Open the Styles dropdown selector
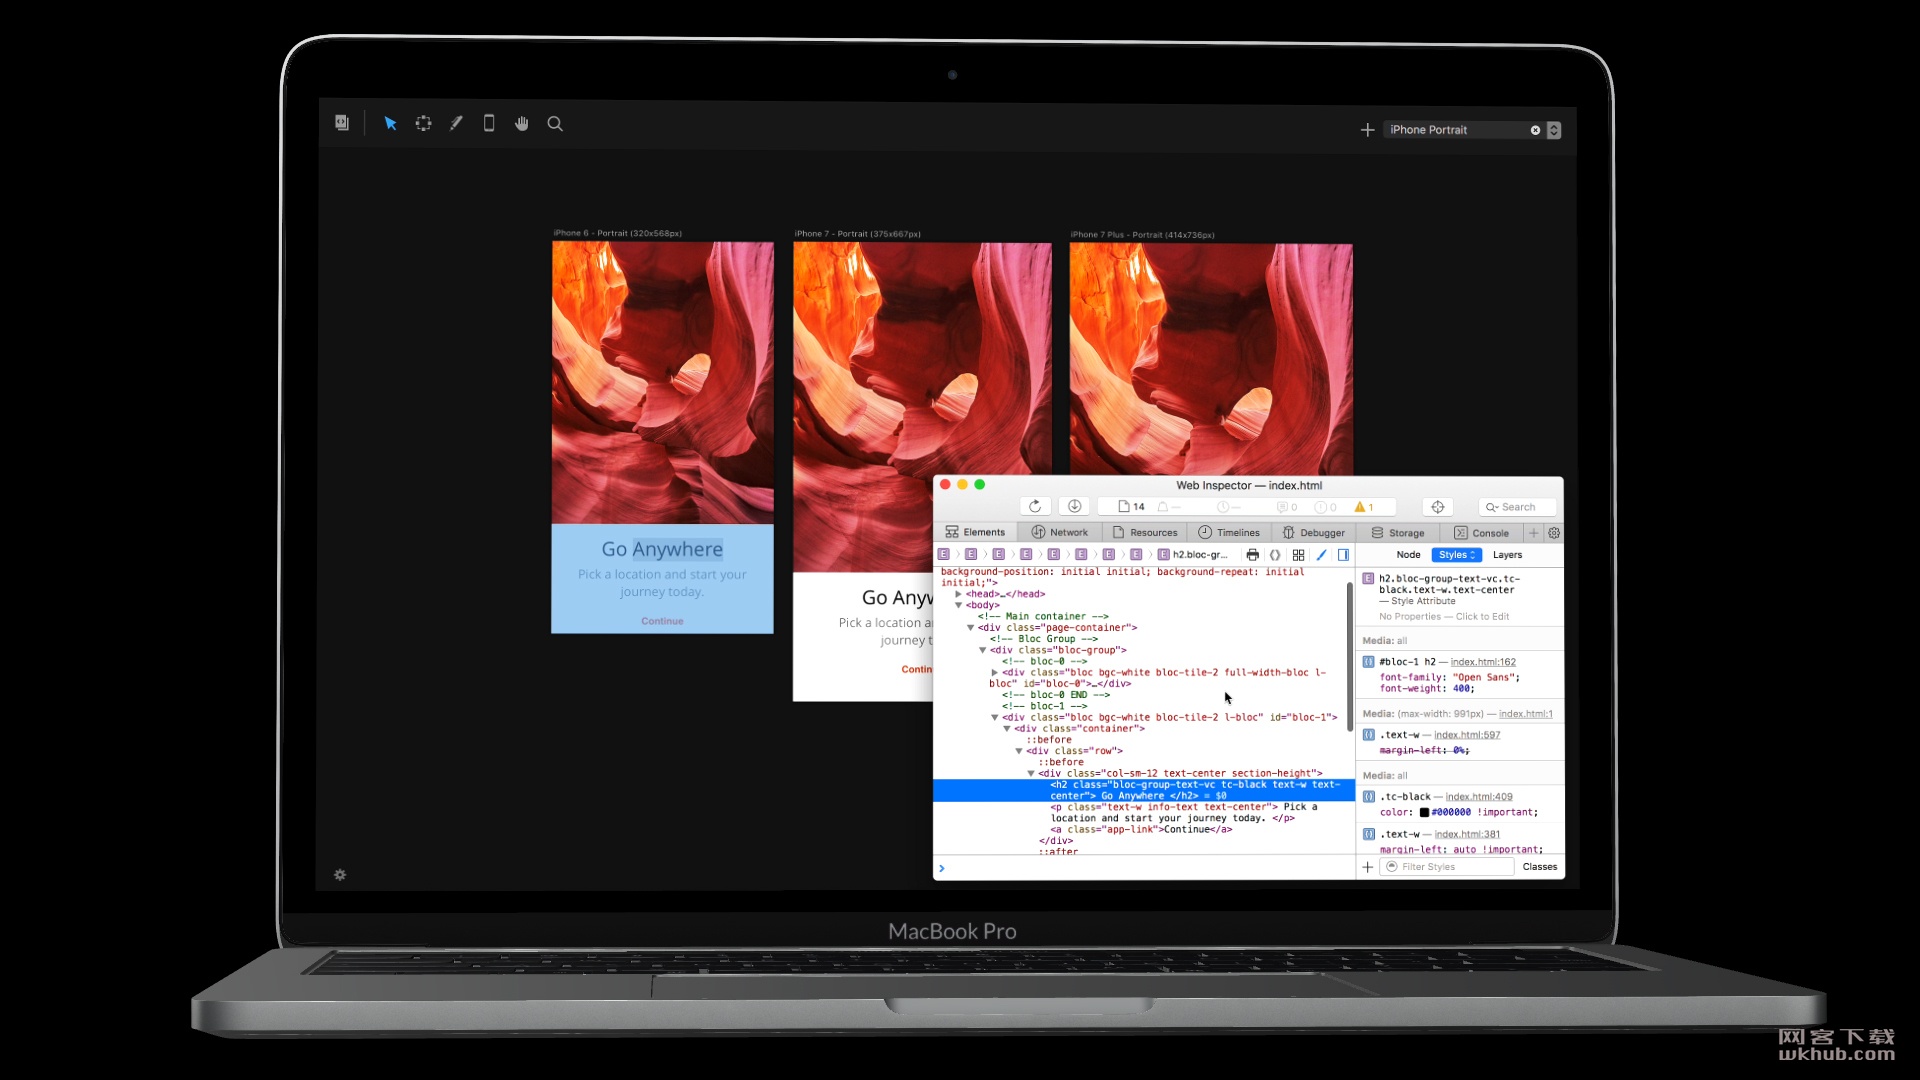This screenshot has width=1920, height=1080. click(x=1457, y=555)
